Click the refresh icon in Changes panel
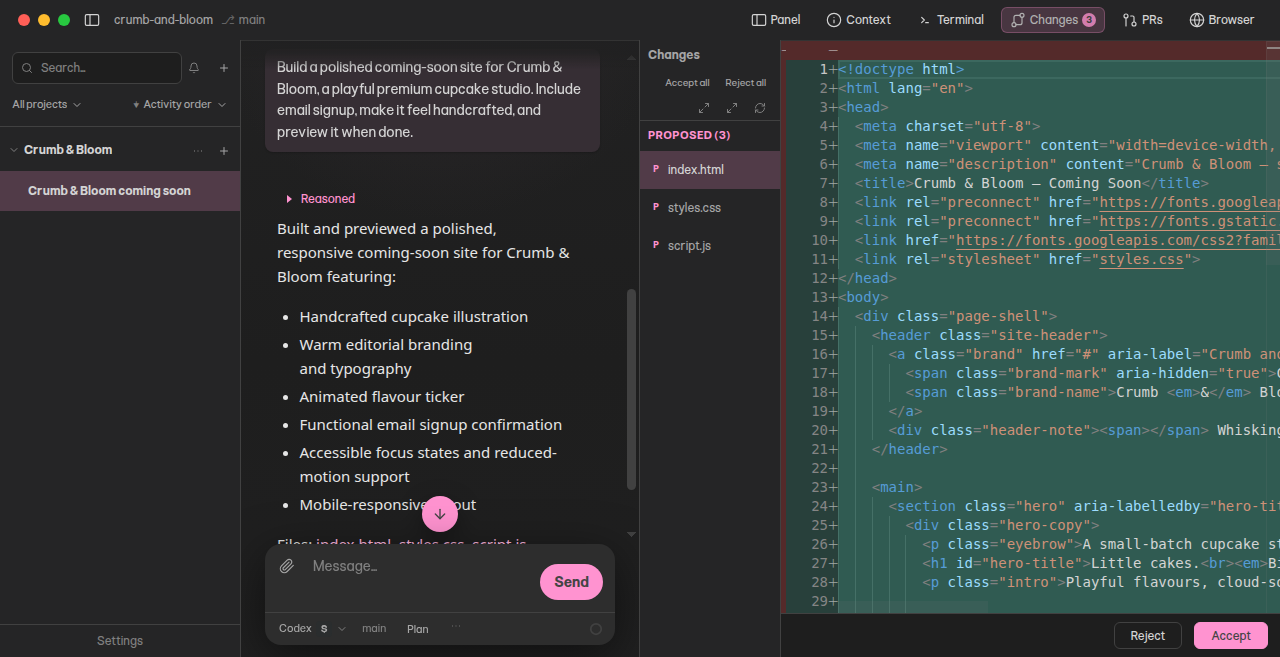1280x657 pixels. pos(760,108)
